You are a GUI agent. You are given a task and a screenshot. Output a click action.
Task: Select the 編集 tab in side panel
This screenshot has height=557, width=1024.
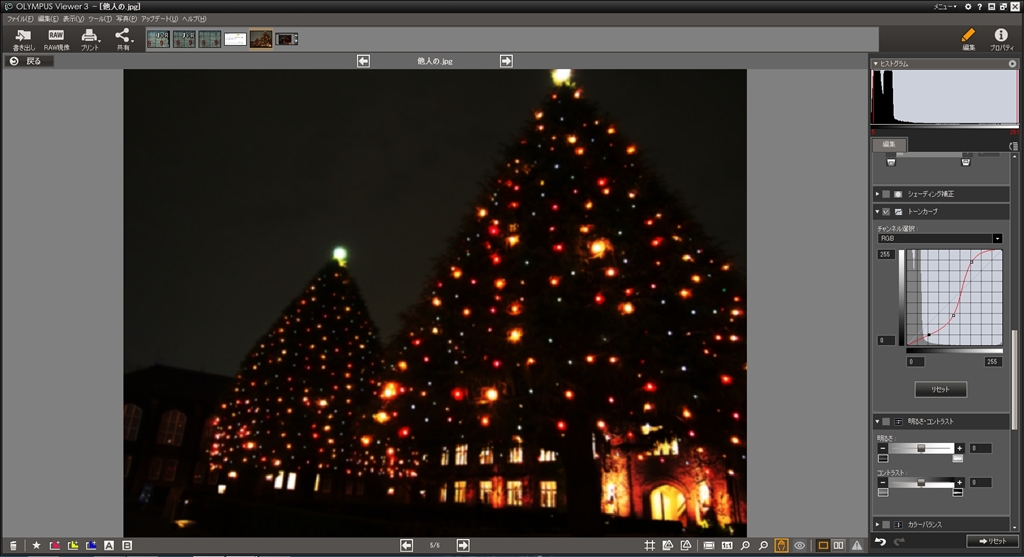889,144
